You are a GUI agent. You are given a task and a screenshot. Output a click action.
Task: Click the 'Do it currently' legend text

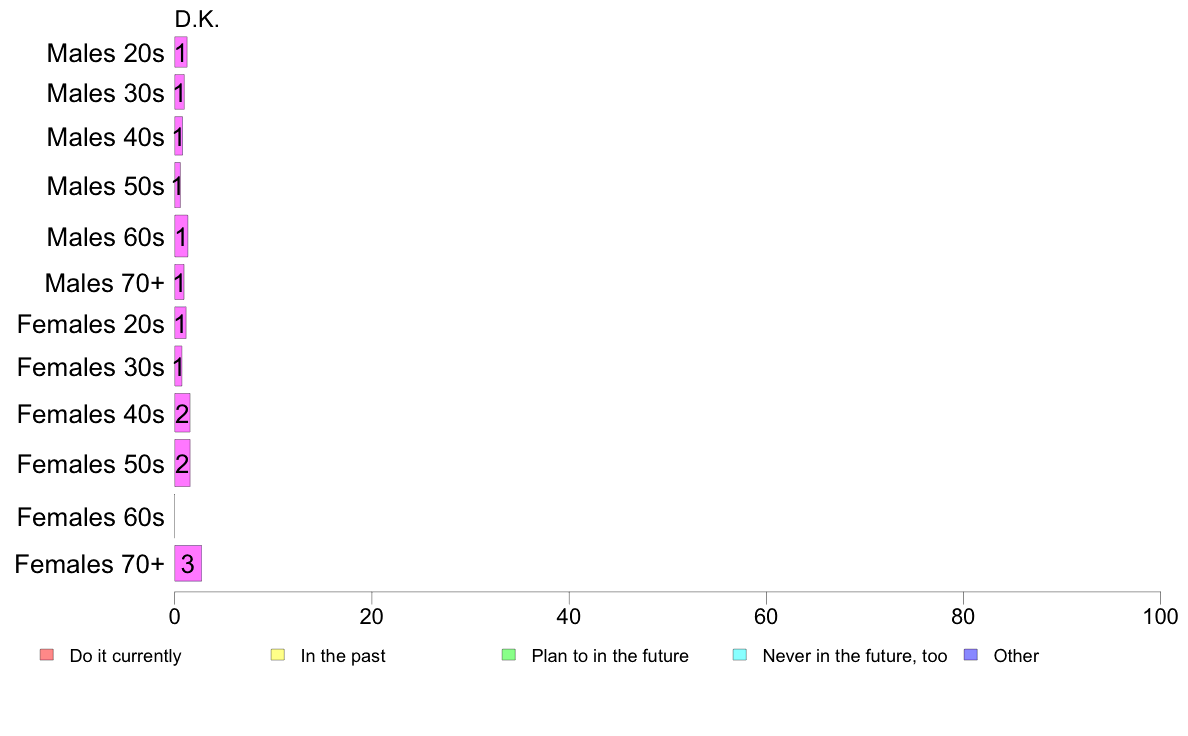pos(126,656)
